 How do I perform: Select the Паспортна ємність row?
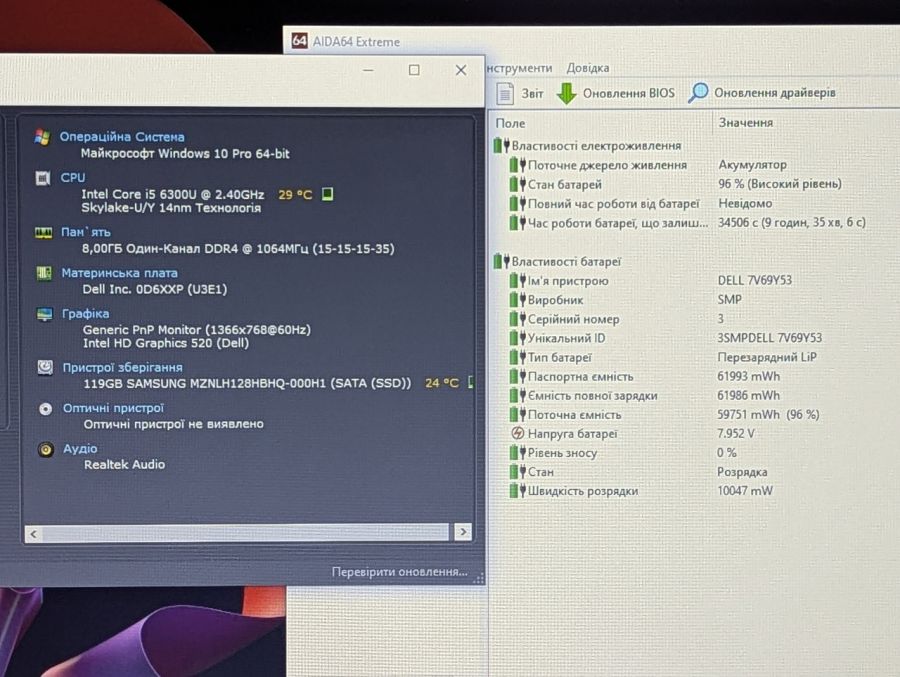695,376
